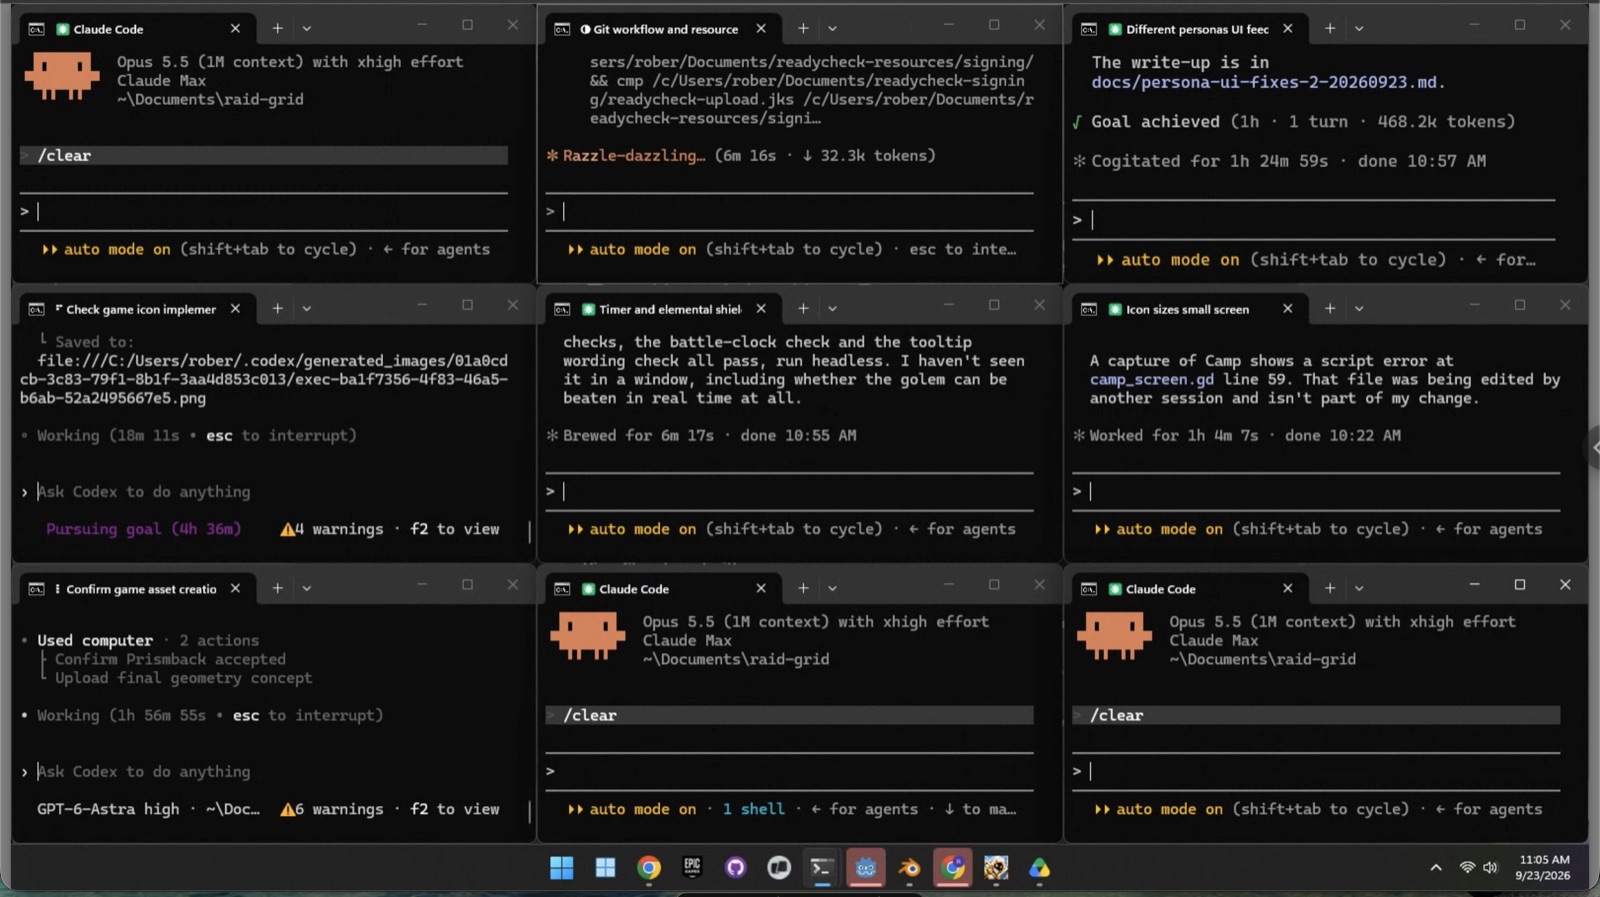Add new tab in Timer and elemental window
The image size is (1600, 897).
(x=803, y=309)
